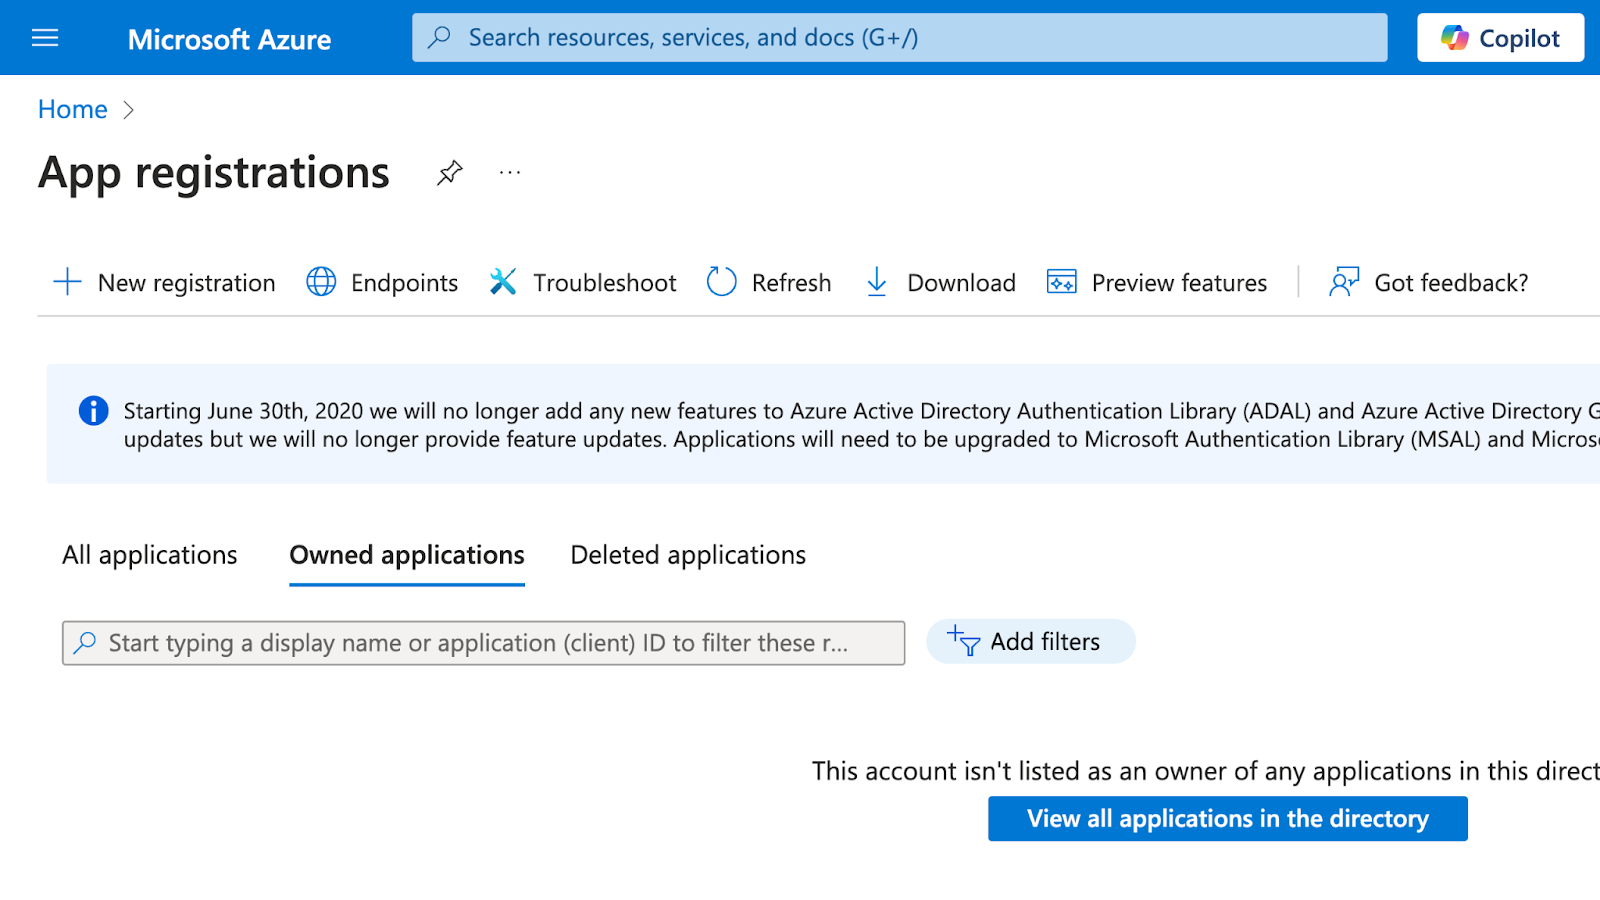
Task: Click the 'This account isn't listed' message
Action: click(x=1206, y=771)
